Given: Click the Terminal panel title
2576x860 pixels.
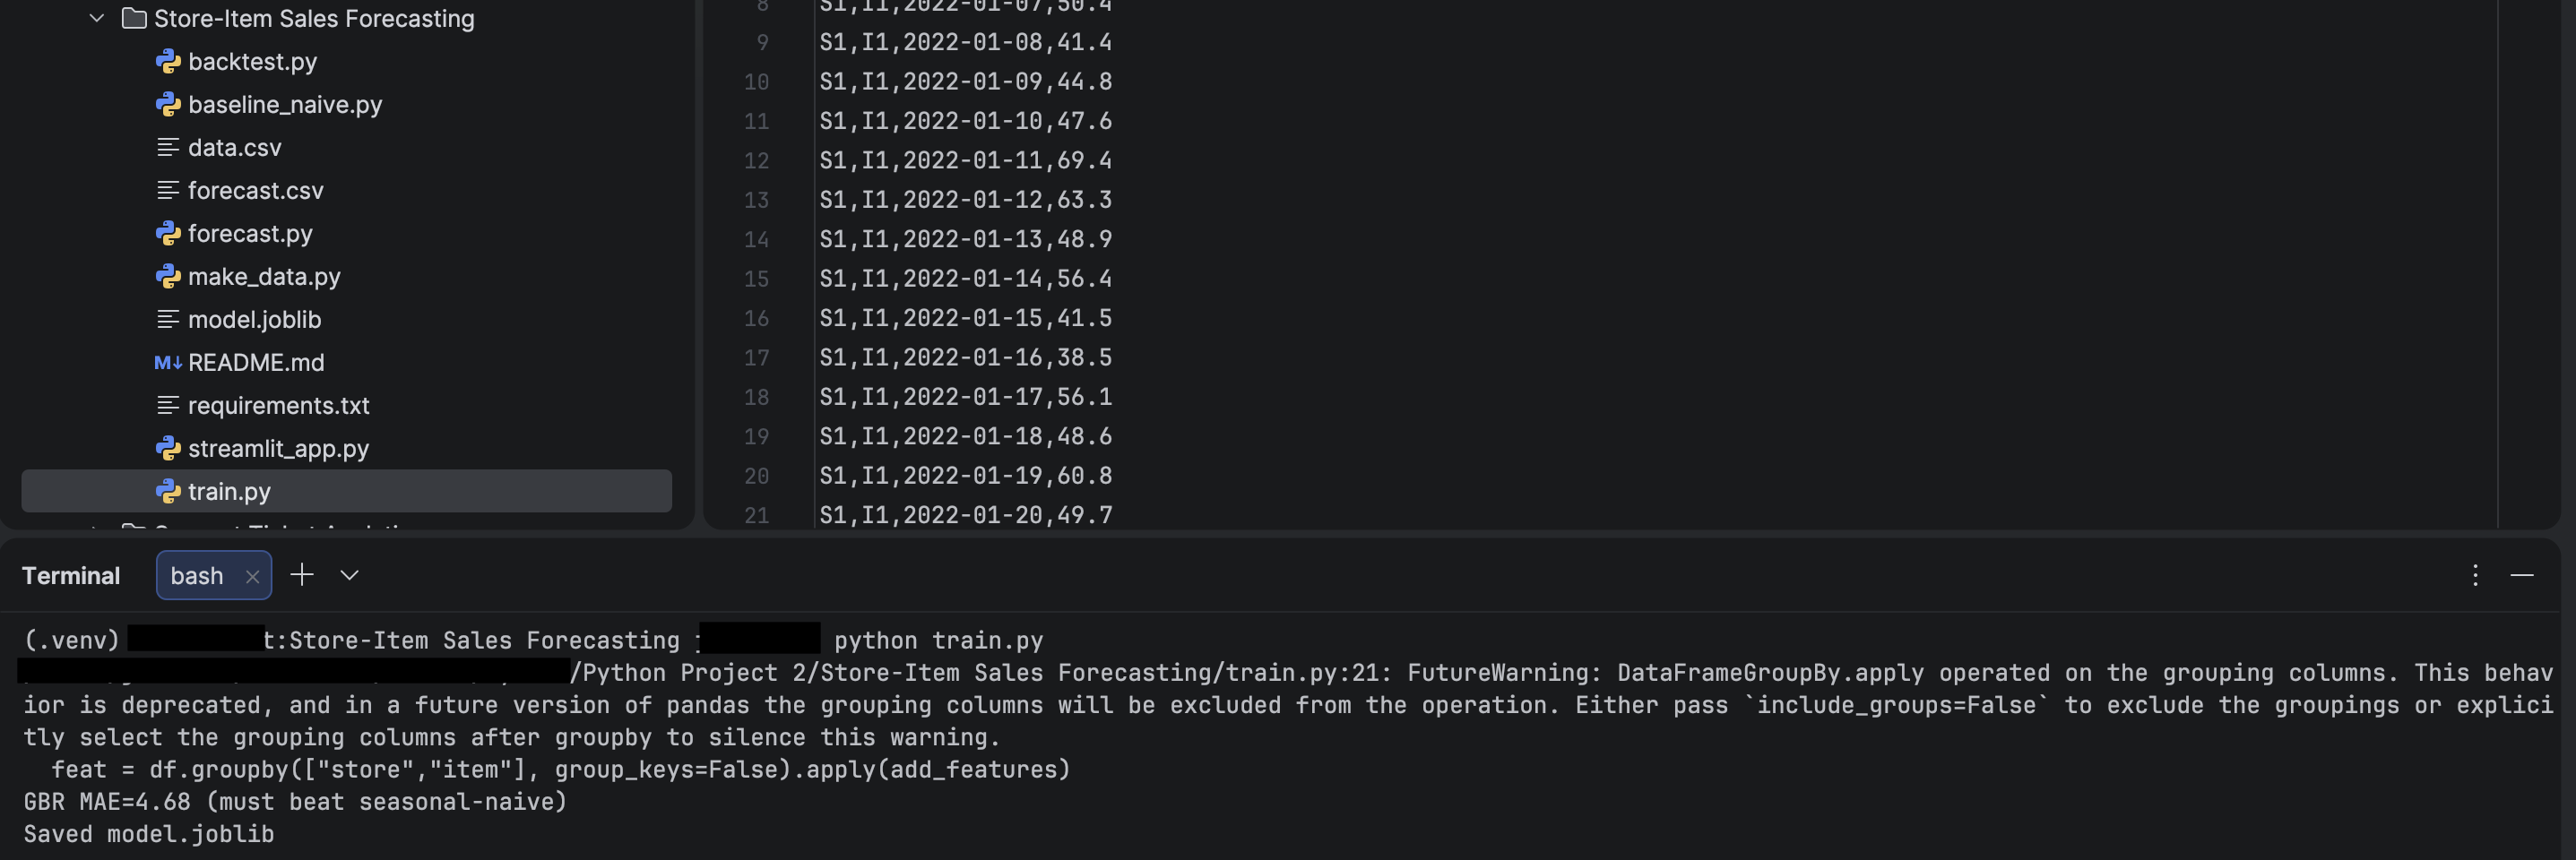Looking at the screenshot, I should tap(71, 576).
